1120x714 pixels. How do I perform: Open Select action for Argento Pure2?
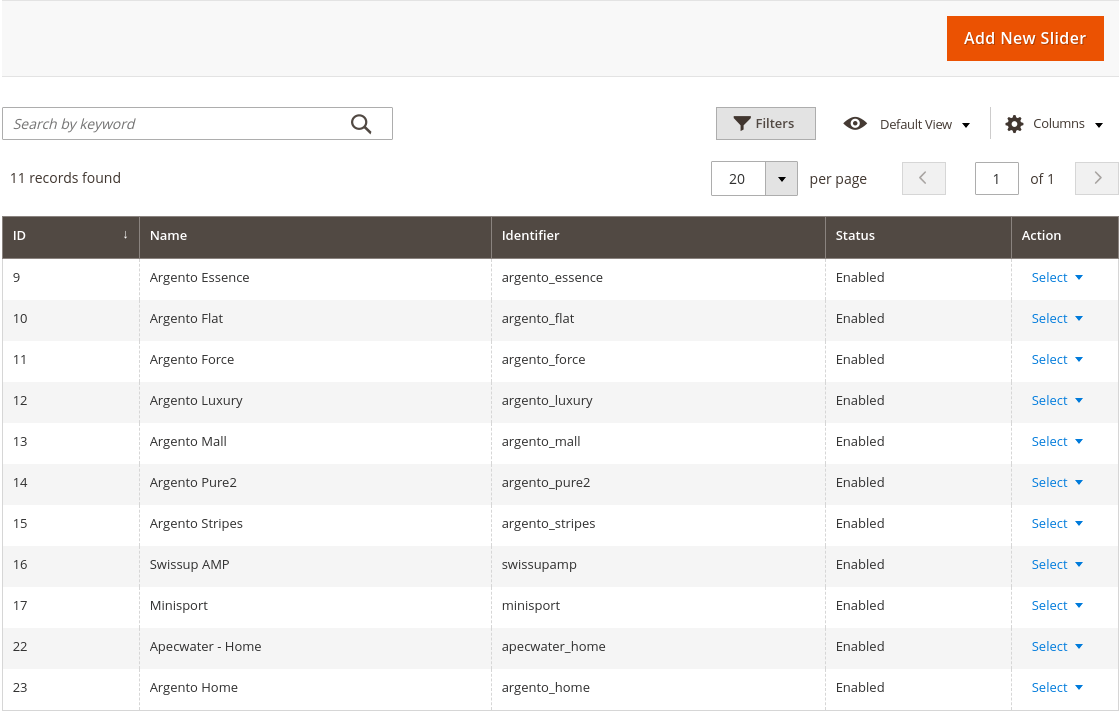tap(1057, 483)
